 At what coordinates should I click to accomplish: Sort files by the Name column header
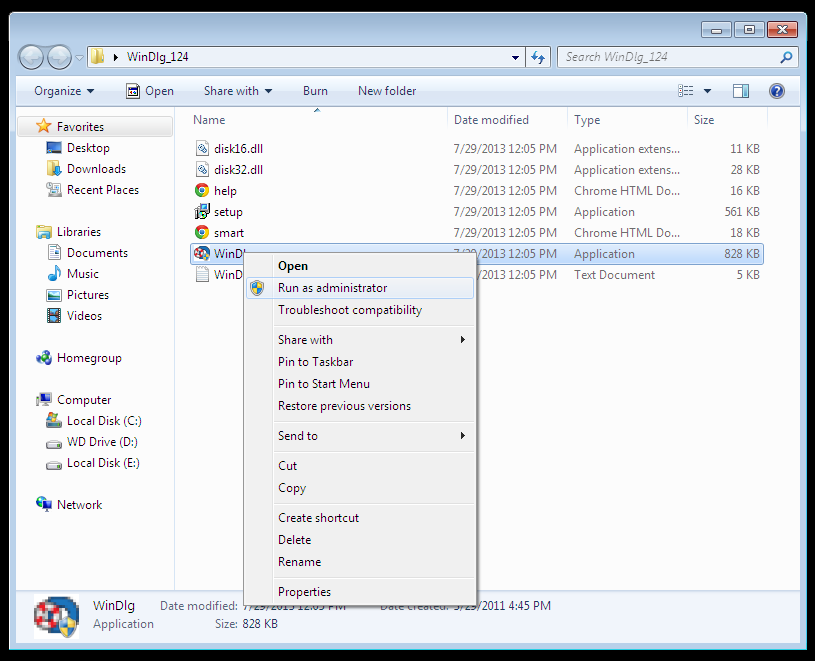click(x=209, y=120)
